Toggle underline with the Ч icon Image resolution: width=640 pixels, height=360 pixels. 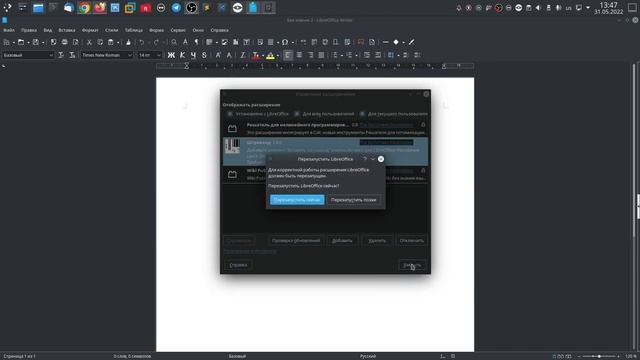coord(193,55)
